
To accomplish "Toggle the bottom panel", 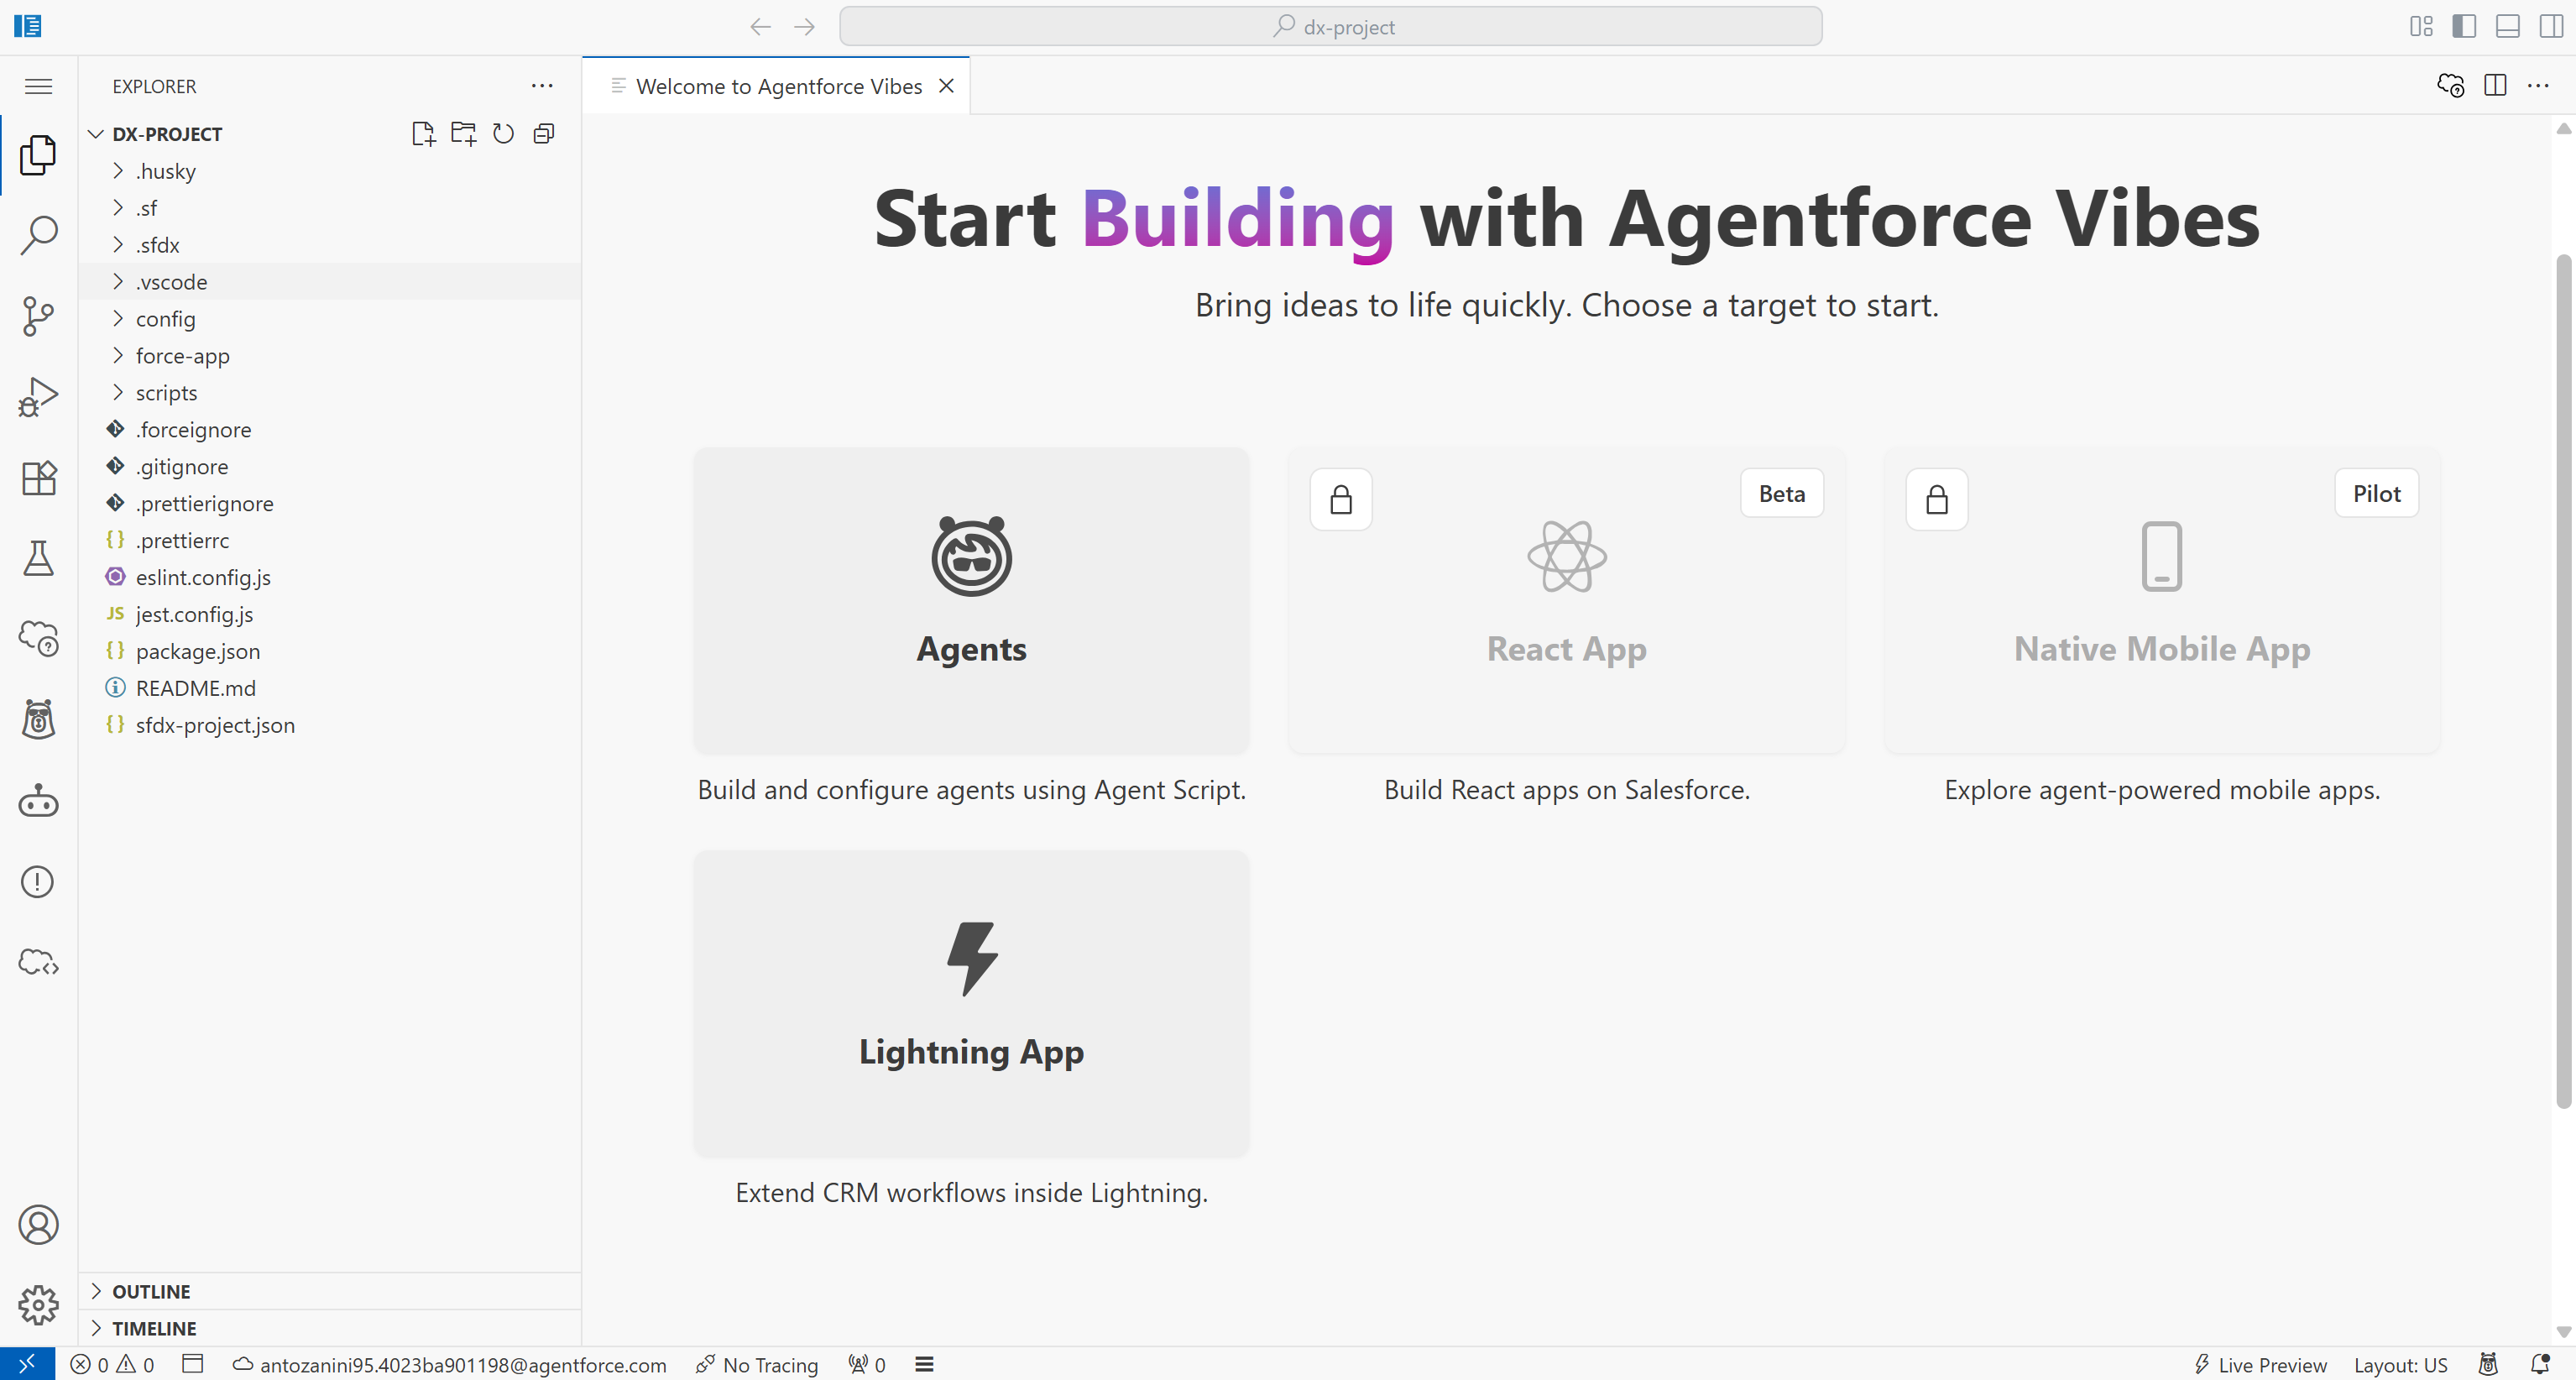I will [2508, 27].
